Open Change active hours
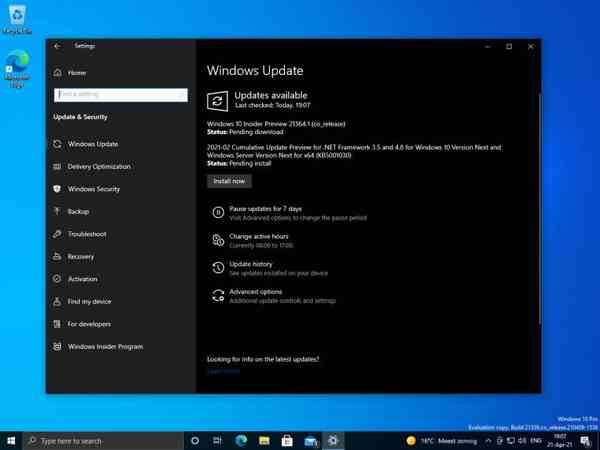The width and height of the screenshot is (600, 450). pyautogui.click(x=259, y=236)
